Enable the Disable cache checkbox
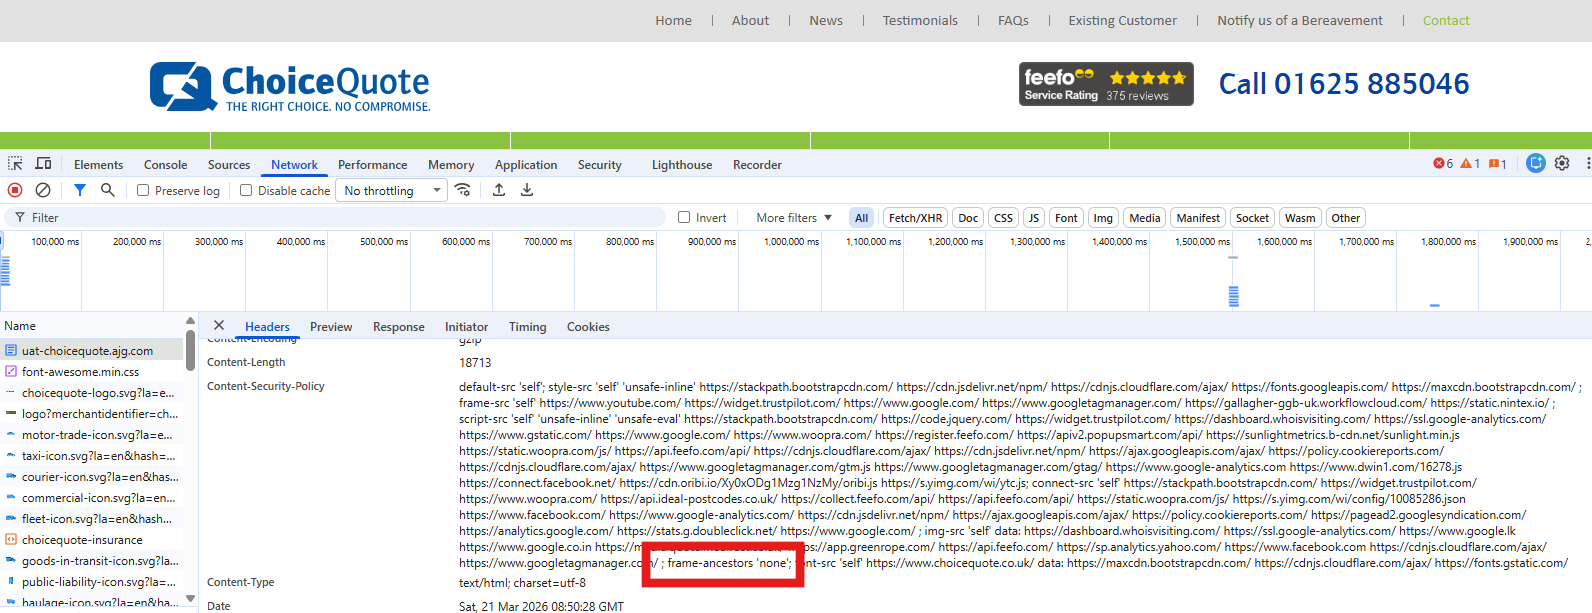 [x=246, y=190]
